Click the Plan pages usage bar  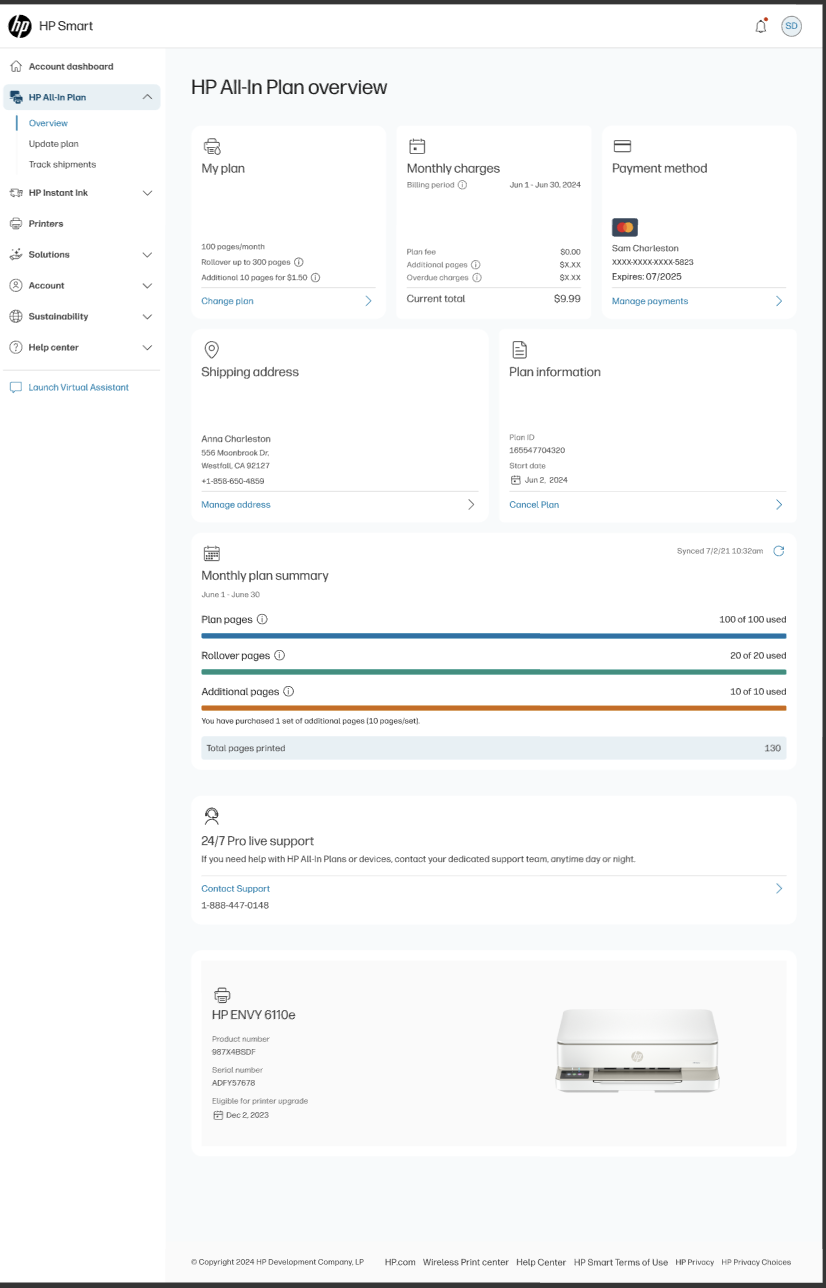pyautogui.click(x=493, y=635)
